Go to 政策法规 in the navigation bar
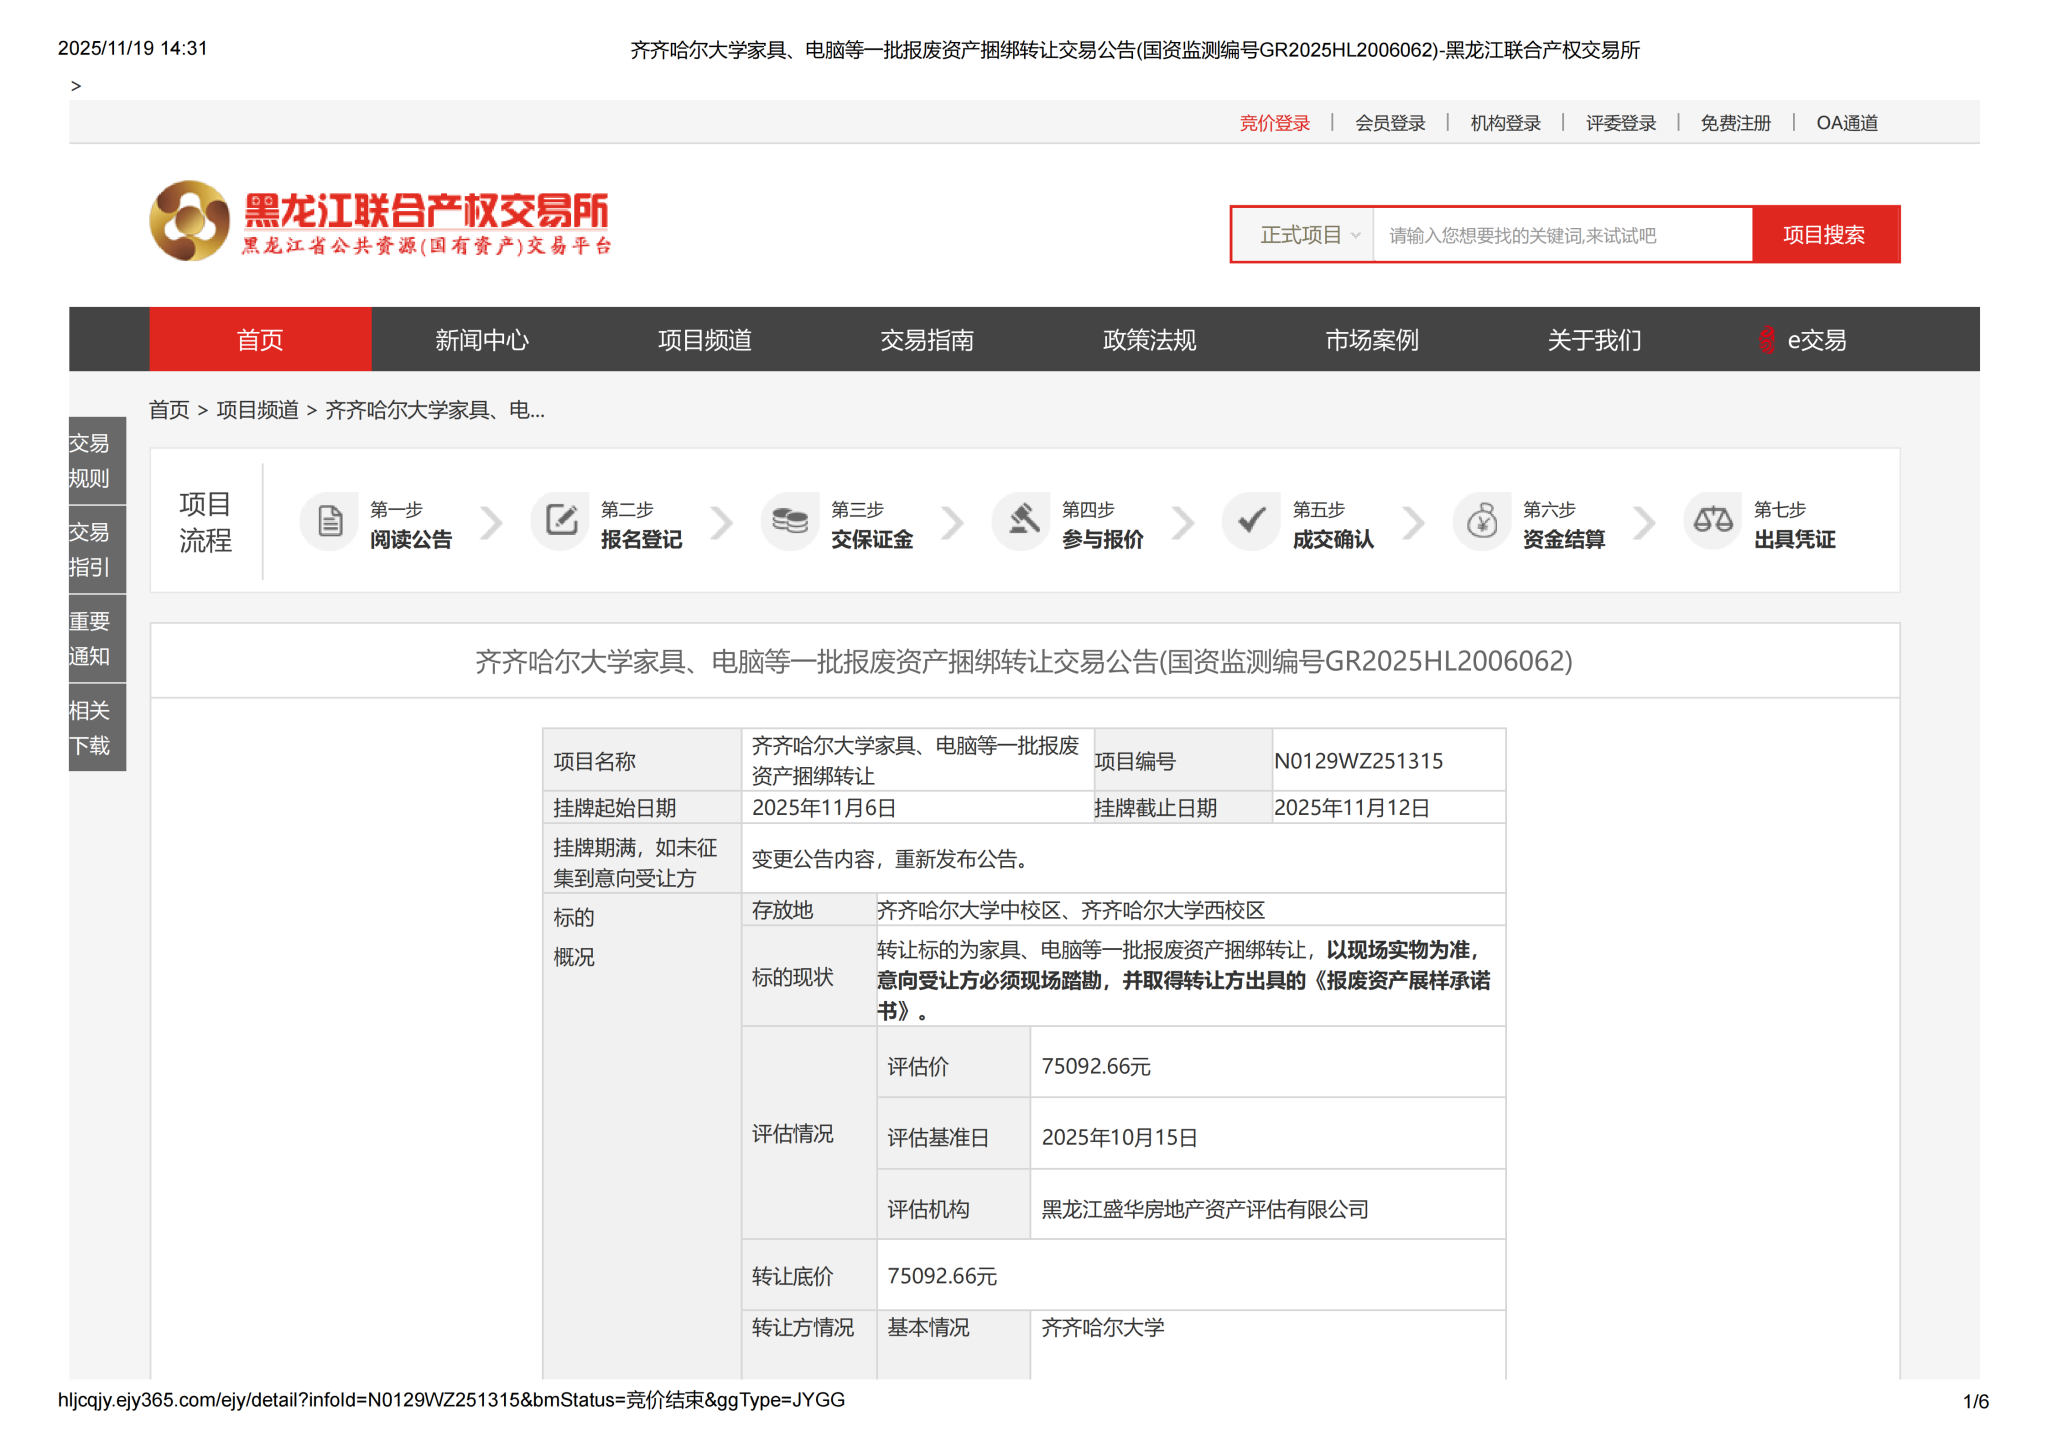2048x1447 pixels. click(x=1149, y=340)
